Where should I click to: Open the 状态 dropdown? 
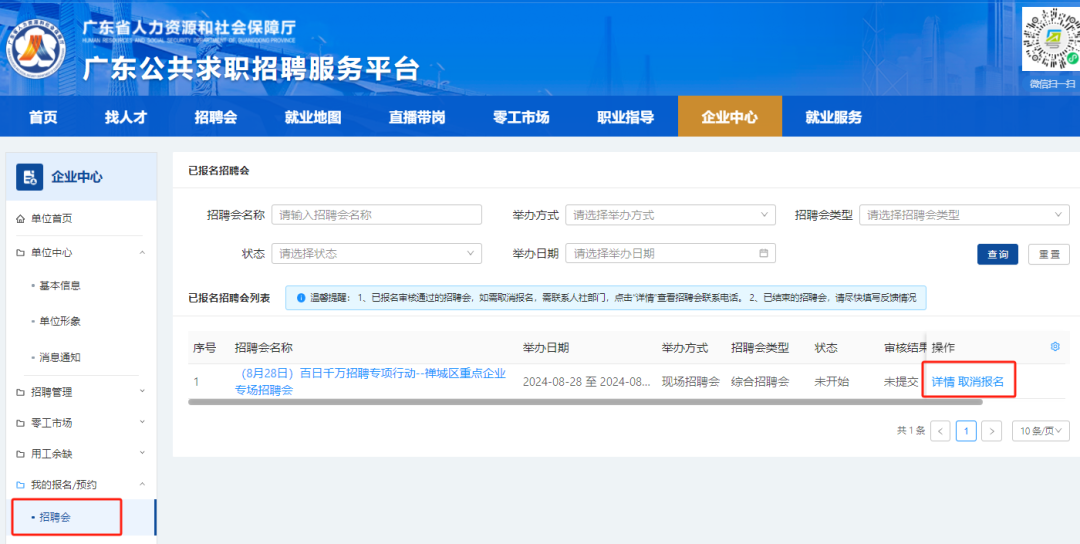point(377,253)
